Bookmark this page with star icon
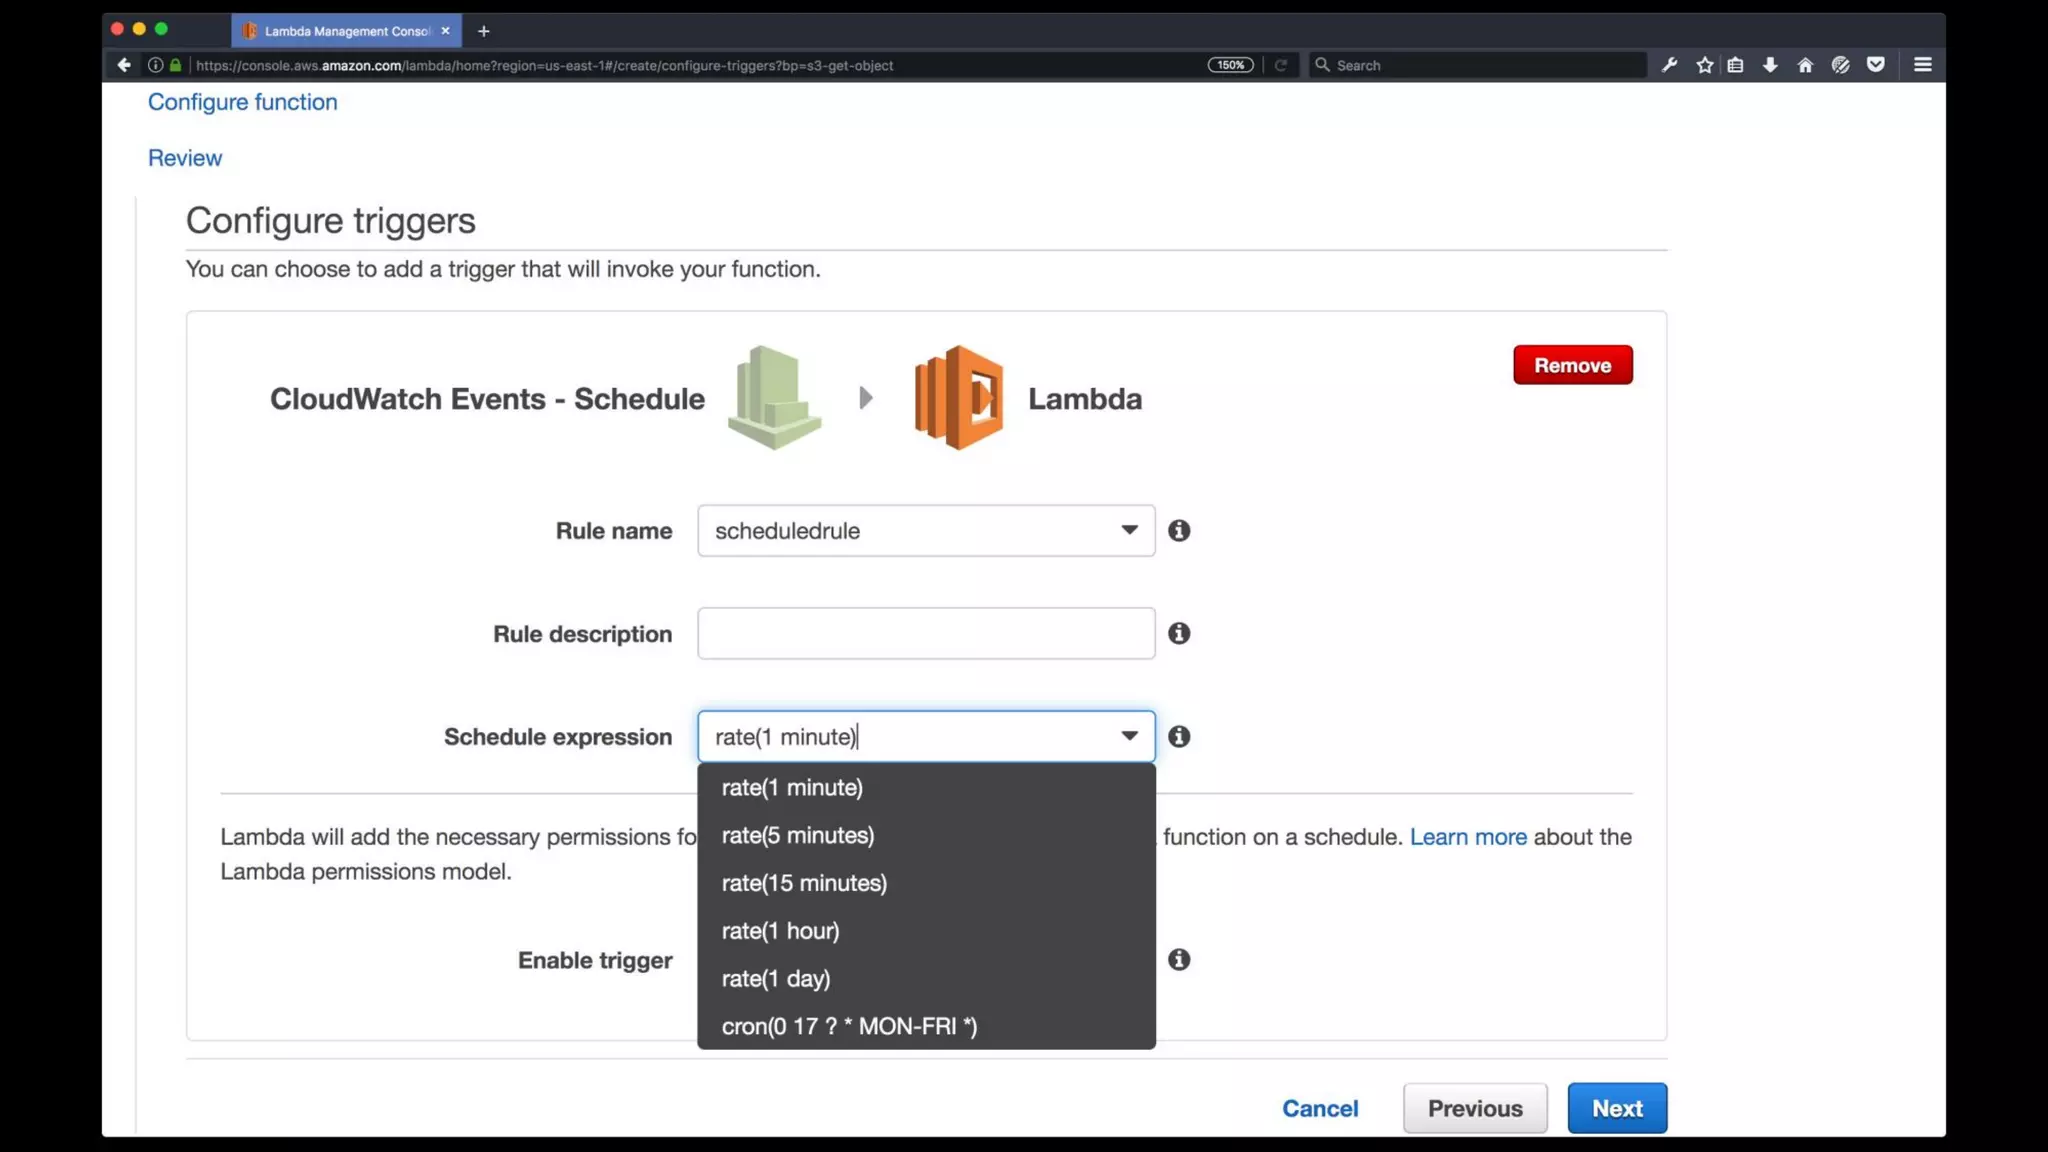 (x=1705, y=65)
